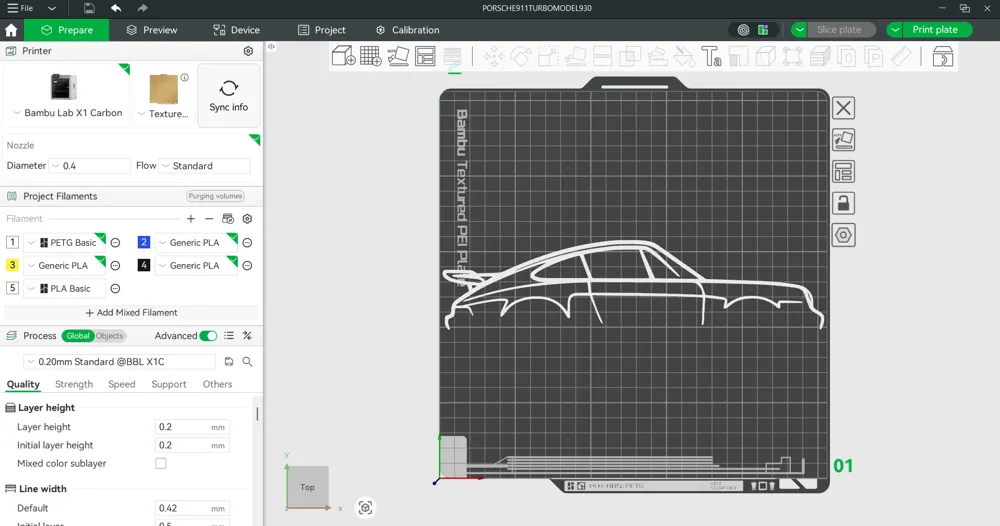Click the Layer height value field
This screenshot has height=526, width=1000.
[192, 427]
